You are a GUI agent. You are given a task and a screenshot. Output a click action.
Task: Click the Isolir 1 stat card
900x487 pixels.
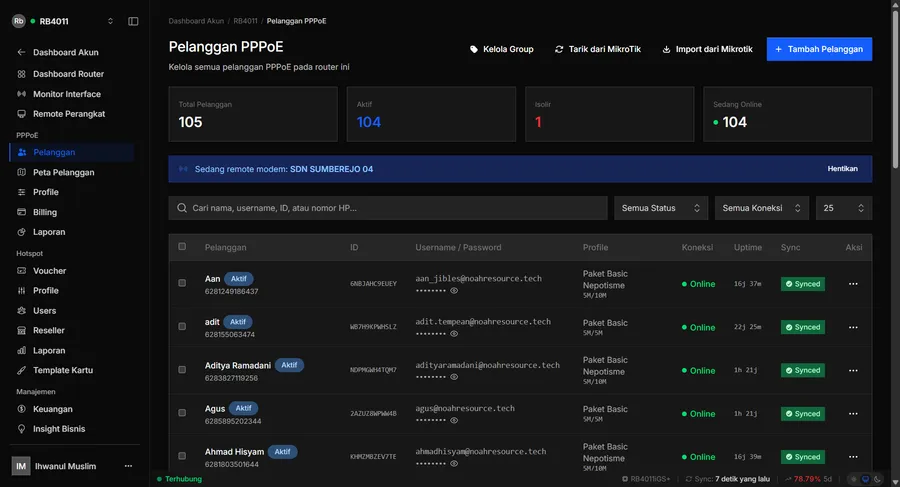point(610,114)
